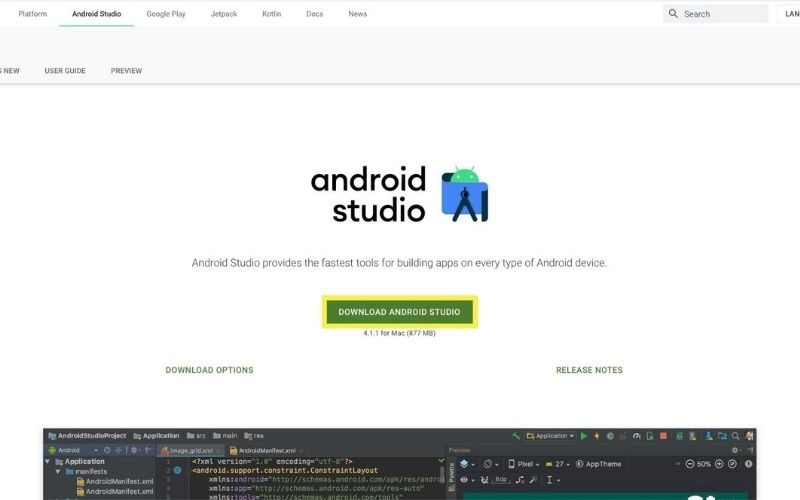Click the DOWNLOAD ANDROID STUDIO button
Image resolution: width=800 pixels, height=500 pixels.
[399, 312]
